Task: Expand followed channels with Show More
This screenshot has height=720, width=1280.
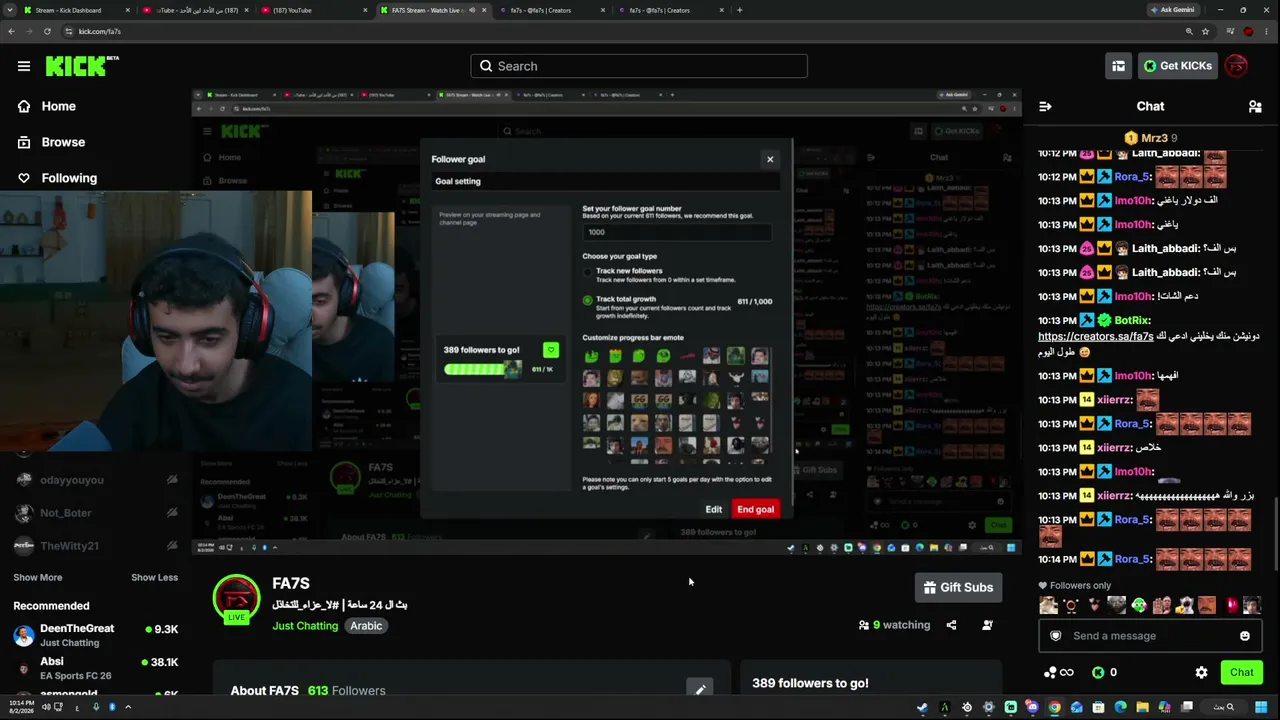Action: click(x=38, y=577)
